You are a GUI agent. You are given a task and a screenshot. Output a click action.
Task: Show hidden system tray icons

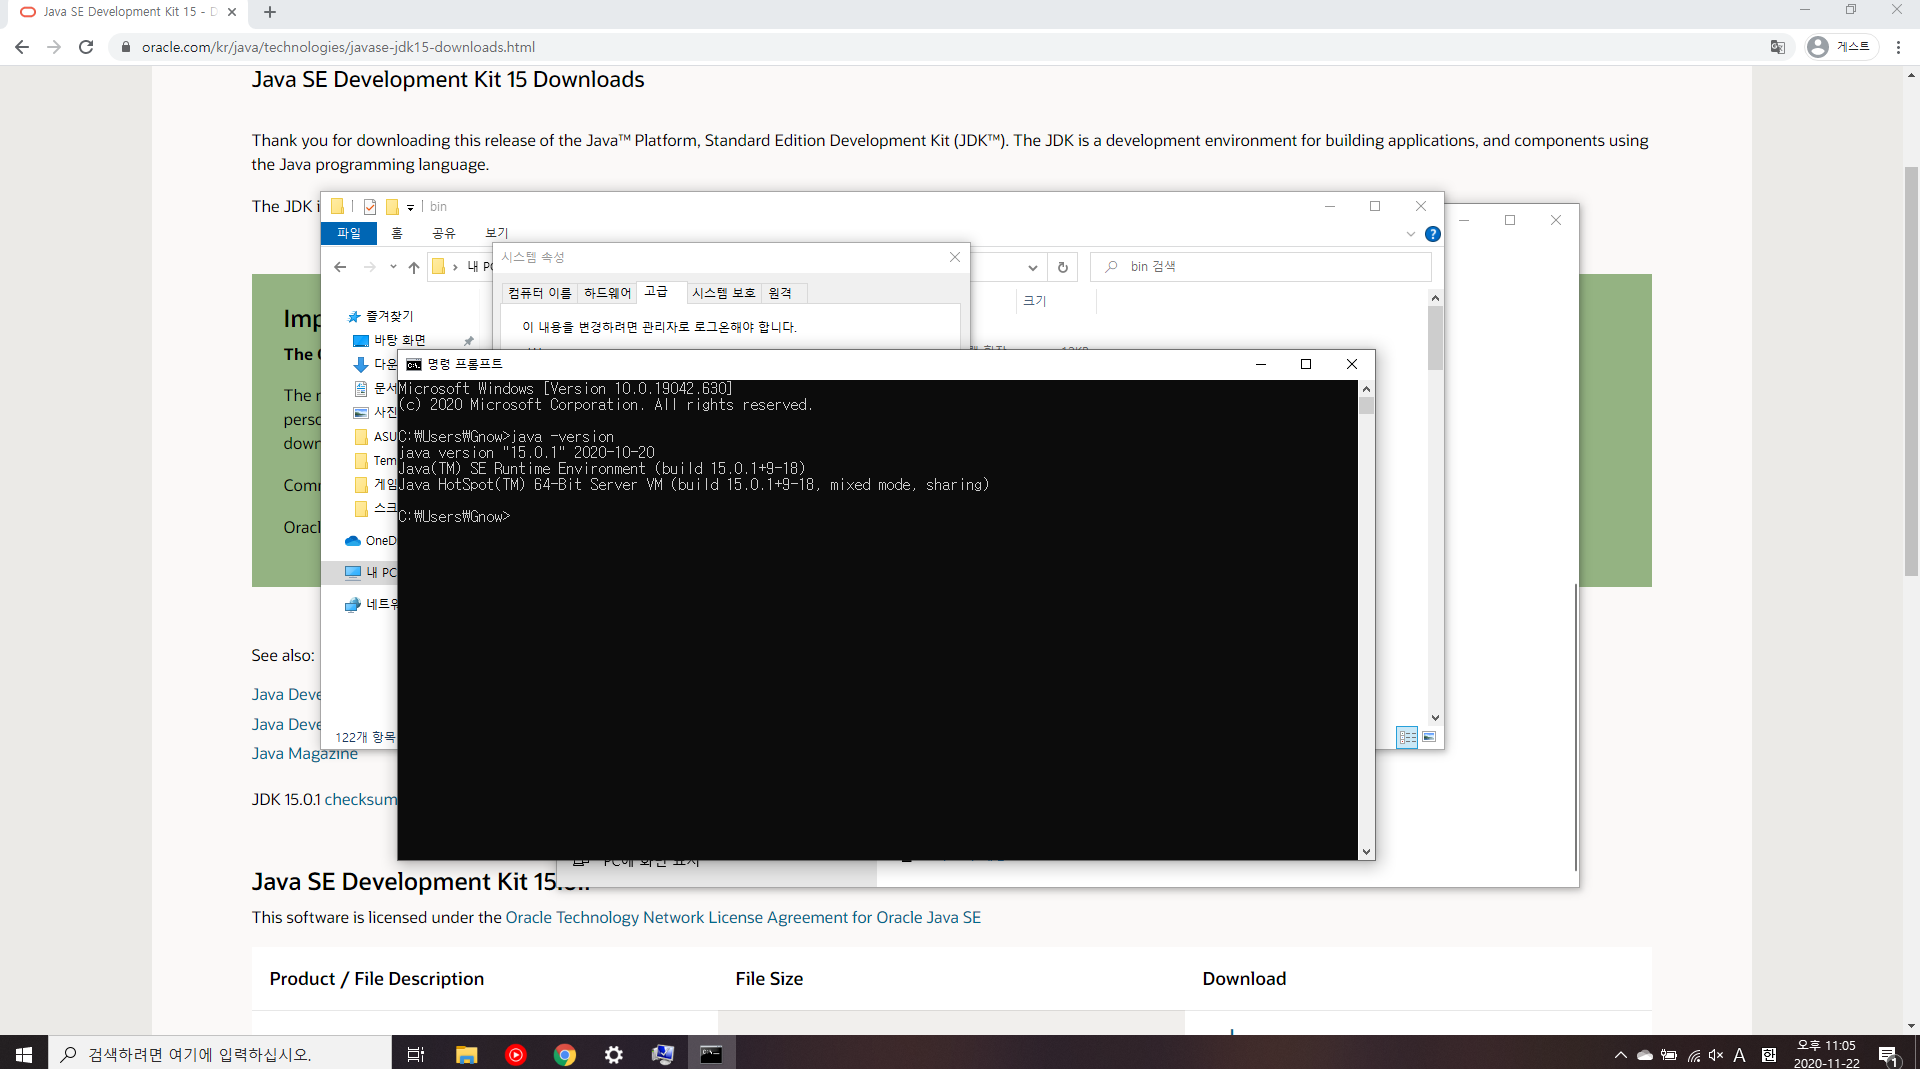pyautogui.click(x=1620, y=1054)
